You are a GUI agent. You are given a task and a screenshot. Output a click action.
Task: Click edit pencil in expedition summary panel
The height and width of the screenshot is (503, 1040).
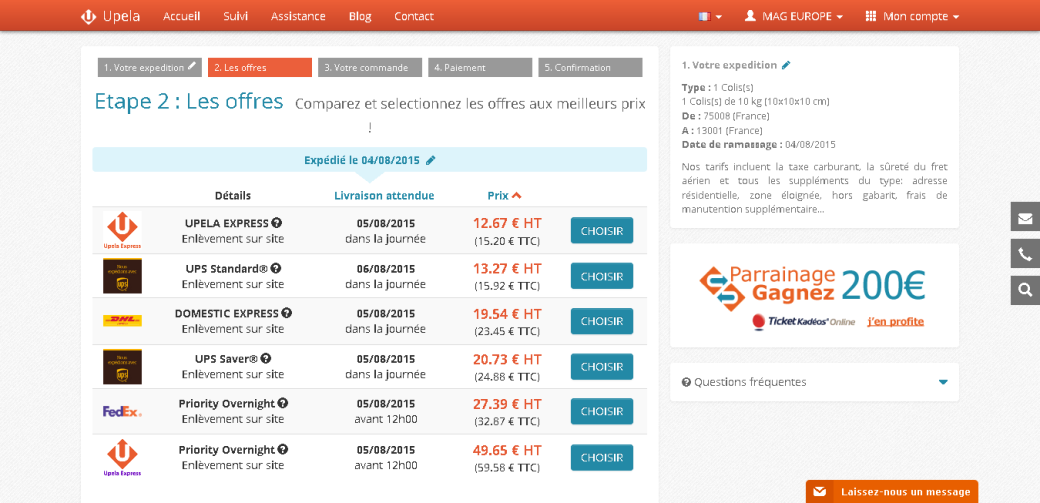[x=786, y=65]
